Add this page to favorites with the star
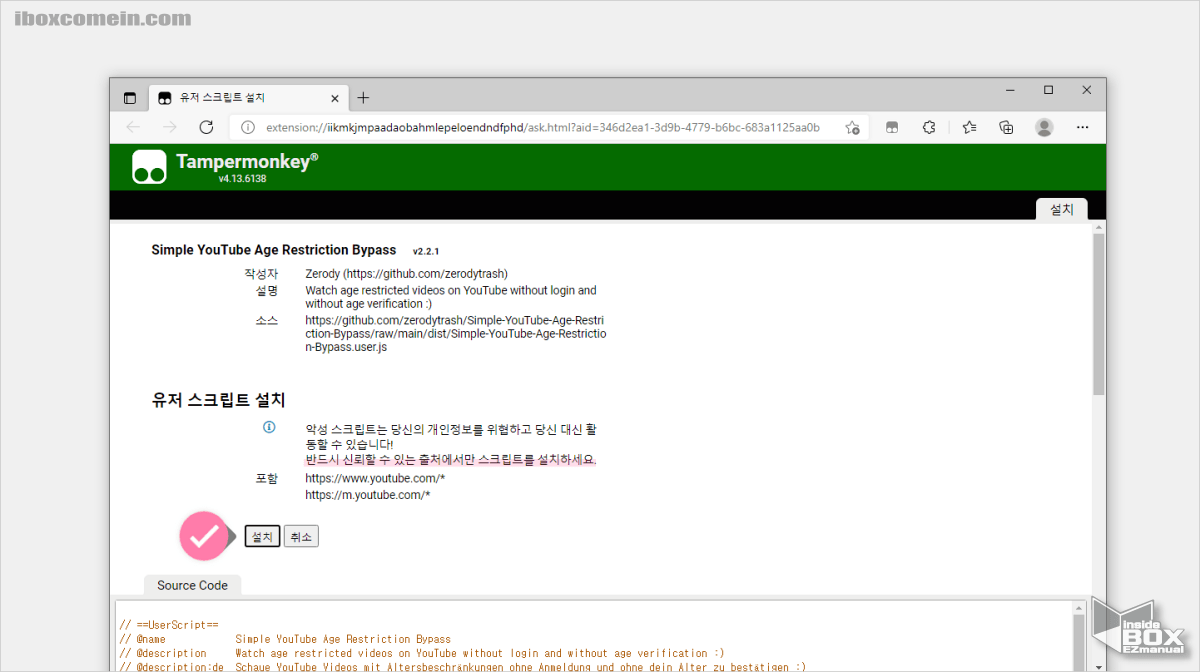Screen dimensions: 1200x672 point(853,127)
